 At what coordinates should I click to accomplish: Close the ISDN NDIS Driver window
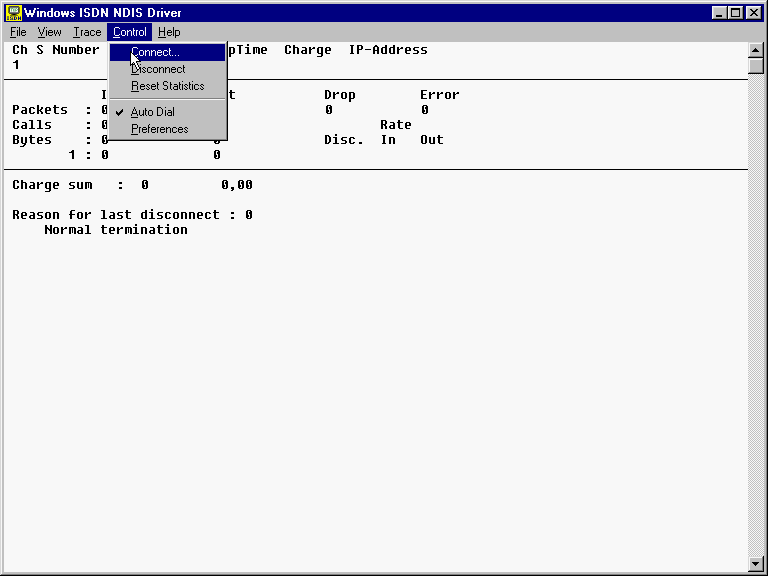754,13
